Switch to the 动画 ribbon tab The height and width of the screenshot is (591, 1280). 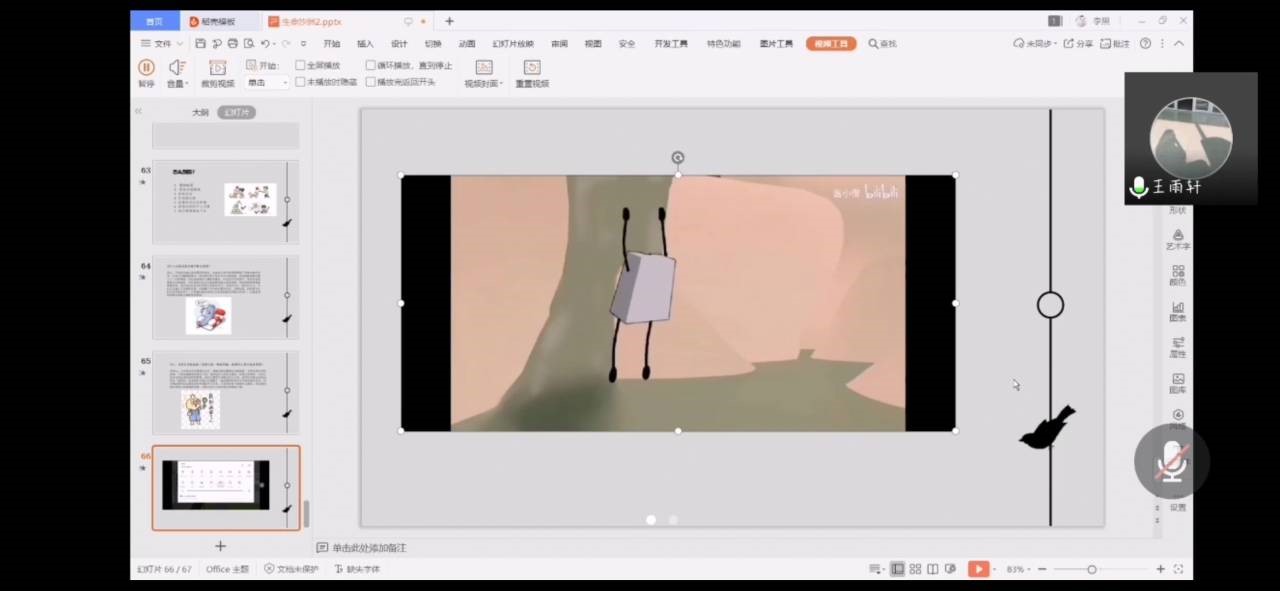(x=467, y=44)
